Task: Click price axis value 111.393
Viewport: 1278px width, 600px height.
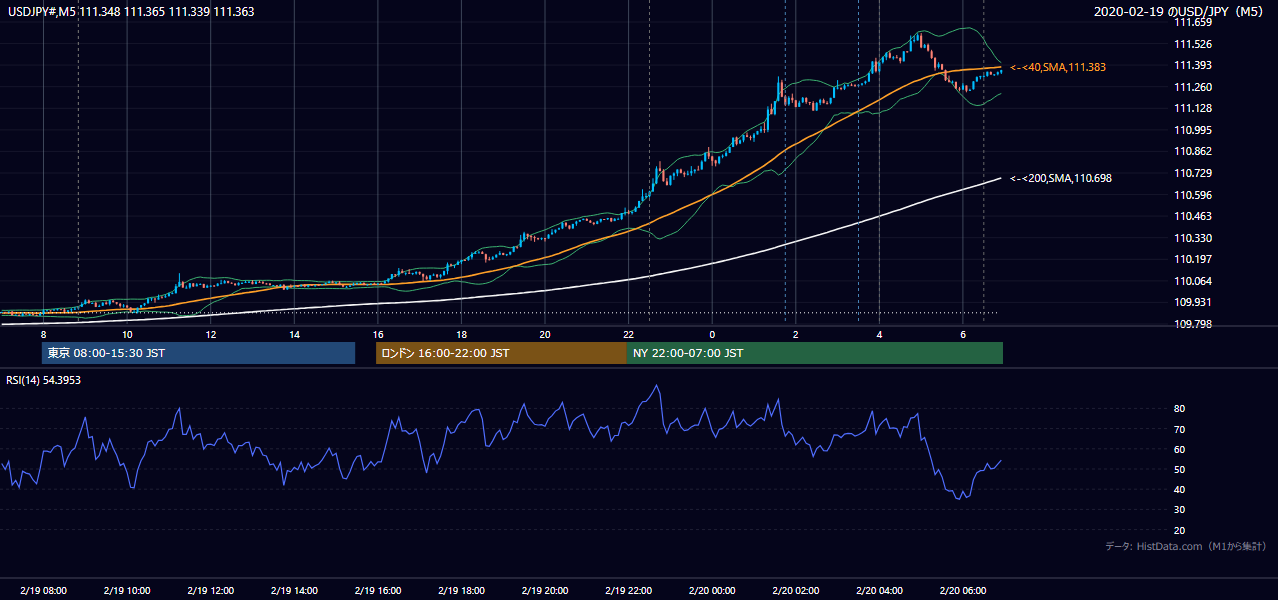Action: [1192, 65]
